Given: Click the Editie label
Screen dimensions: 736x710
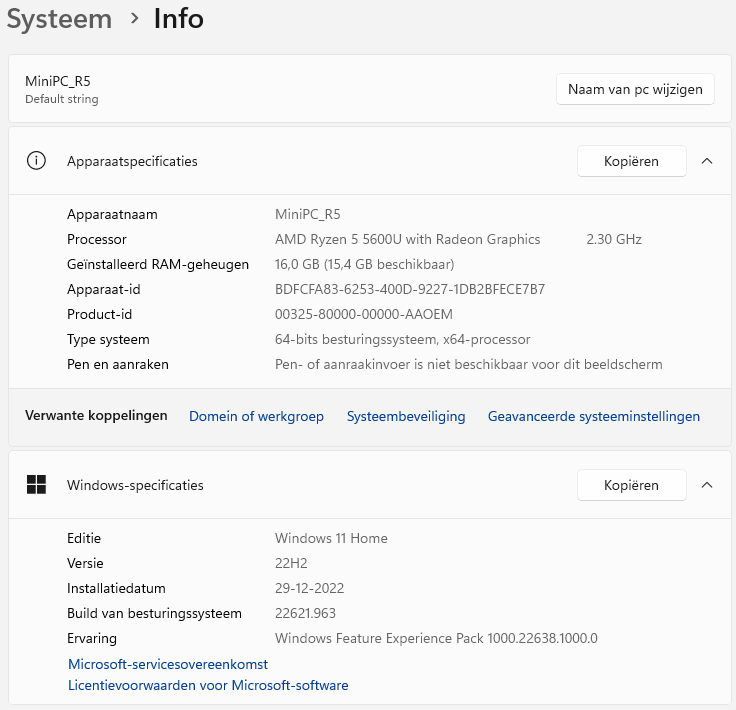Looking at the screenshot, I should (x=84, y=538).
